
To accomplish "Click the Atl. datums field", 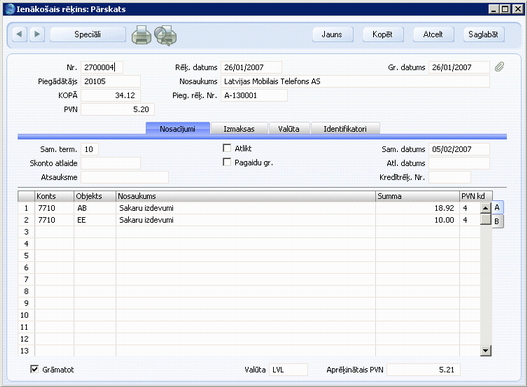I will [x=459, y=163].
